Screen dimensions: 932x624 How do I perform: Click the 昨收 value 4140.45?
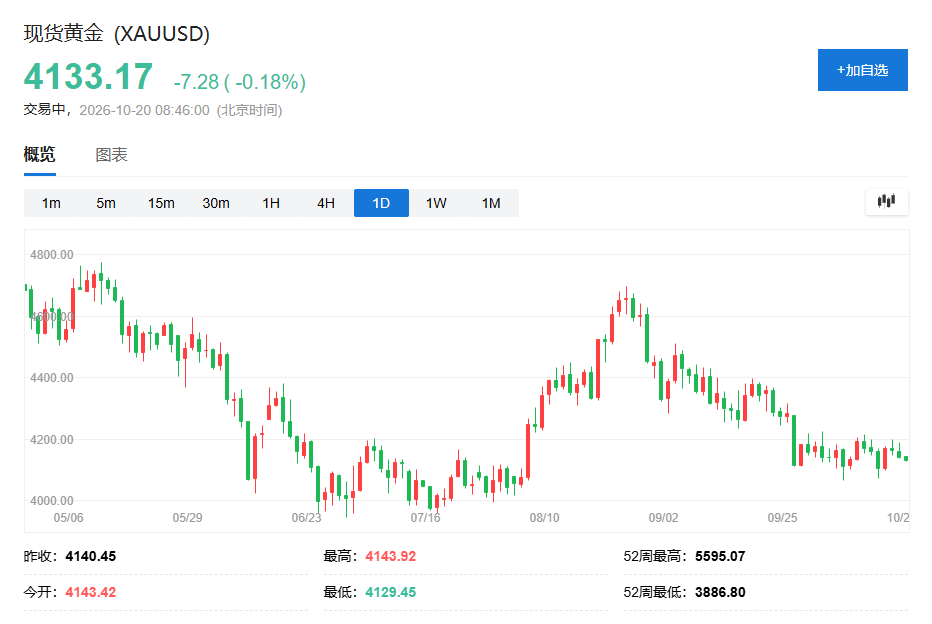[x=90, y=556]
